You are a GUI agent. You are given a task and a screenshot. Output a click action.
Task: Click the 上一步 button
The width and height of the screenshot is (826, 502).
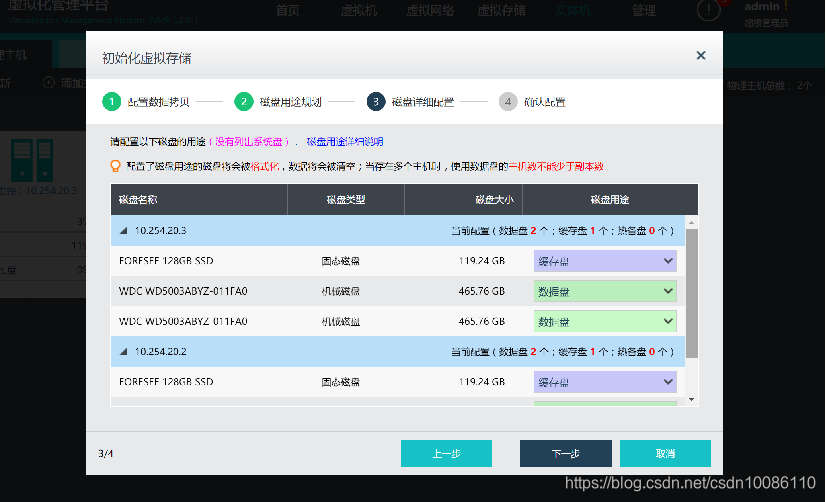coord(446,454)
